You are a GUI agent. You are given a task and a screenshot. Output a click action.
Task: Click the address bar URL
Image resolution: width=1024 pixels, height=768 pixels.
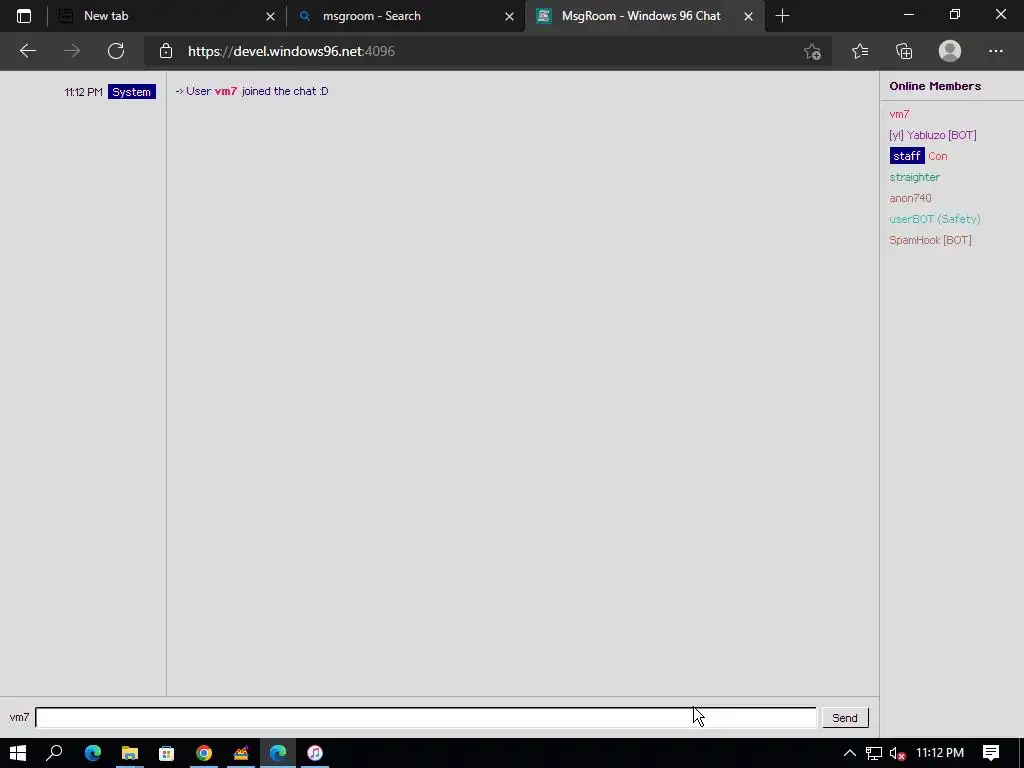coord(291,51)
